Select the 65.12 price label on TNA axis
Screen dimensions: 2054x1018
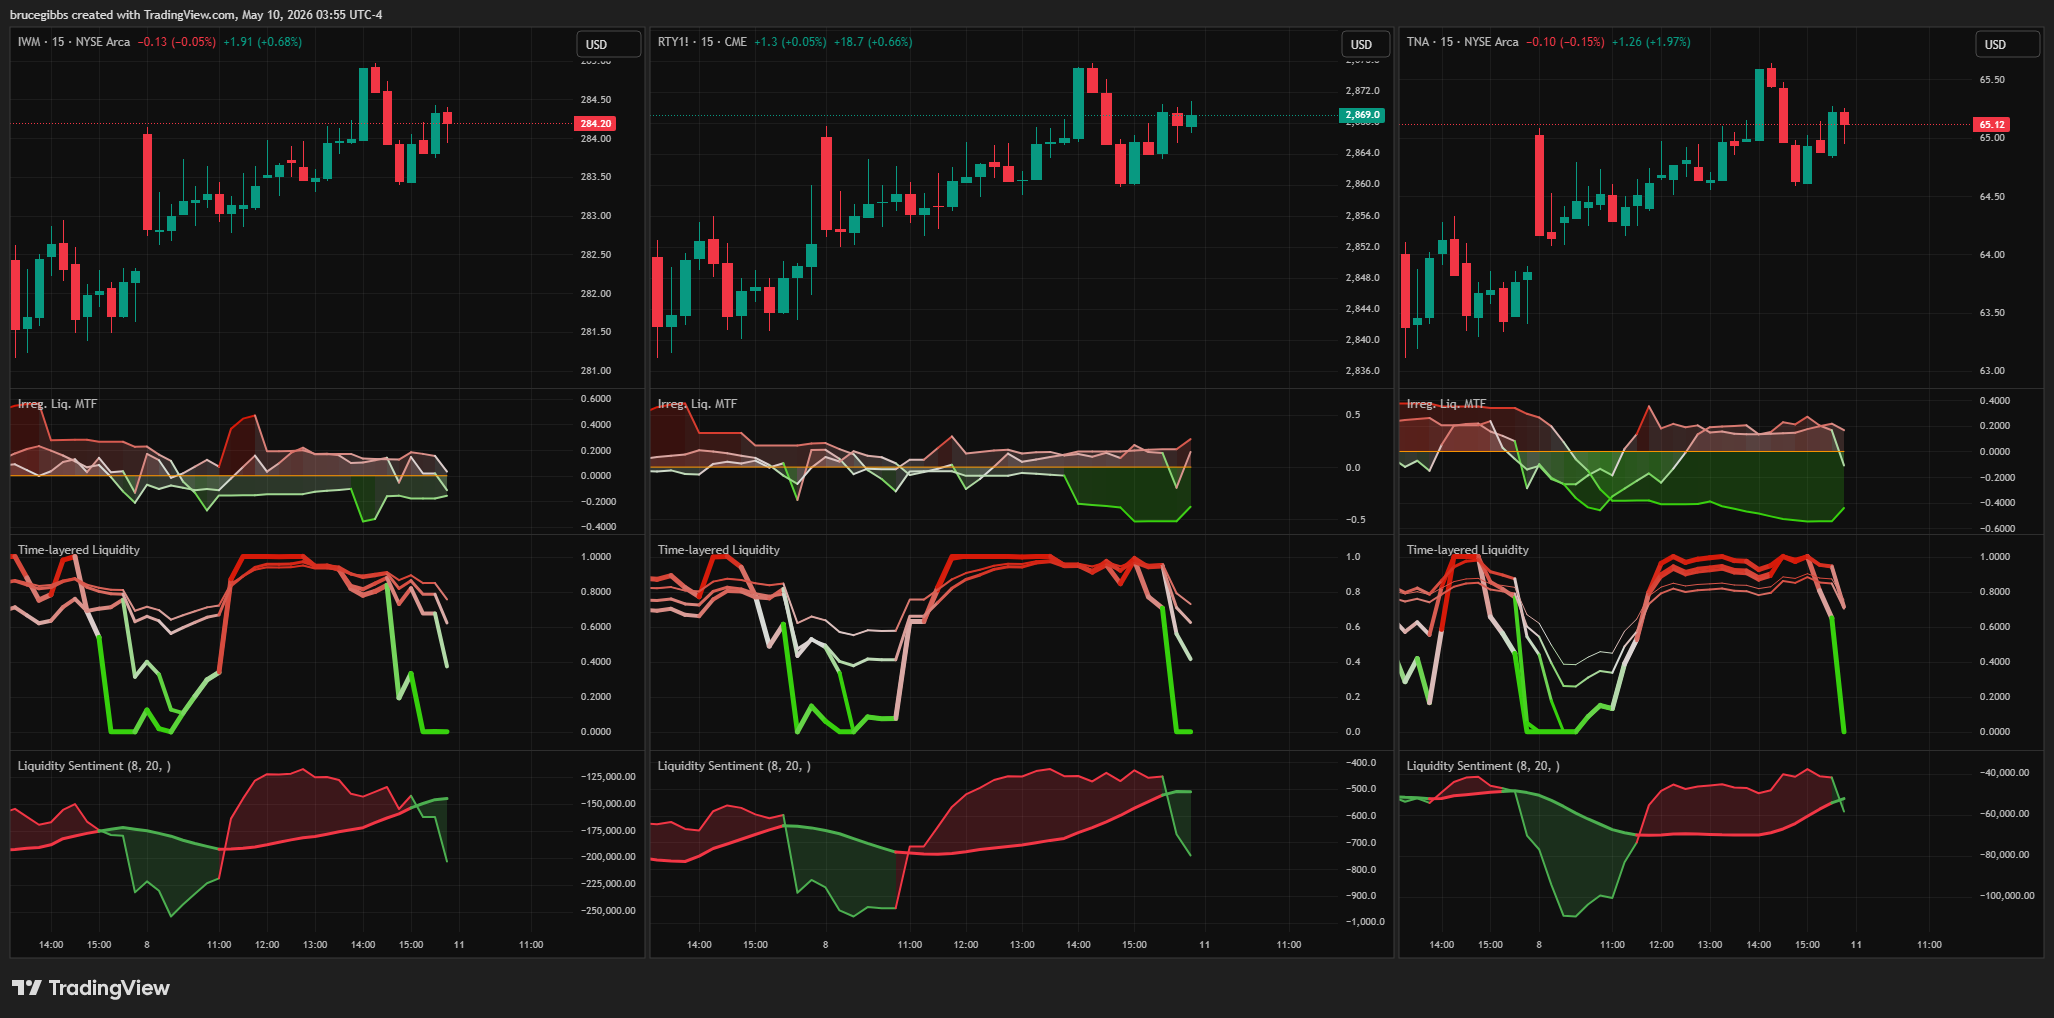1992,125
